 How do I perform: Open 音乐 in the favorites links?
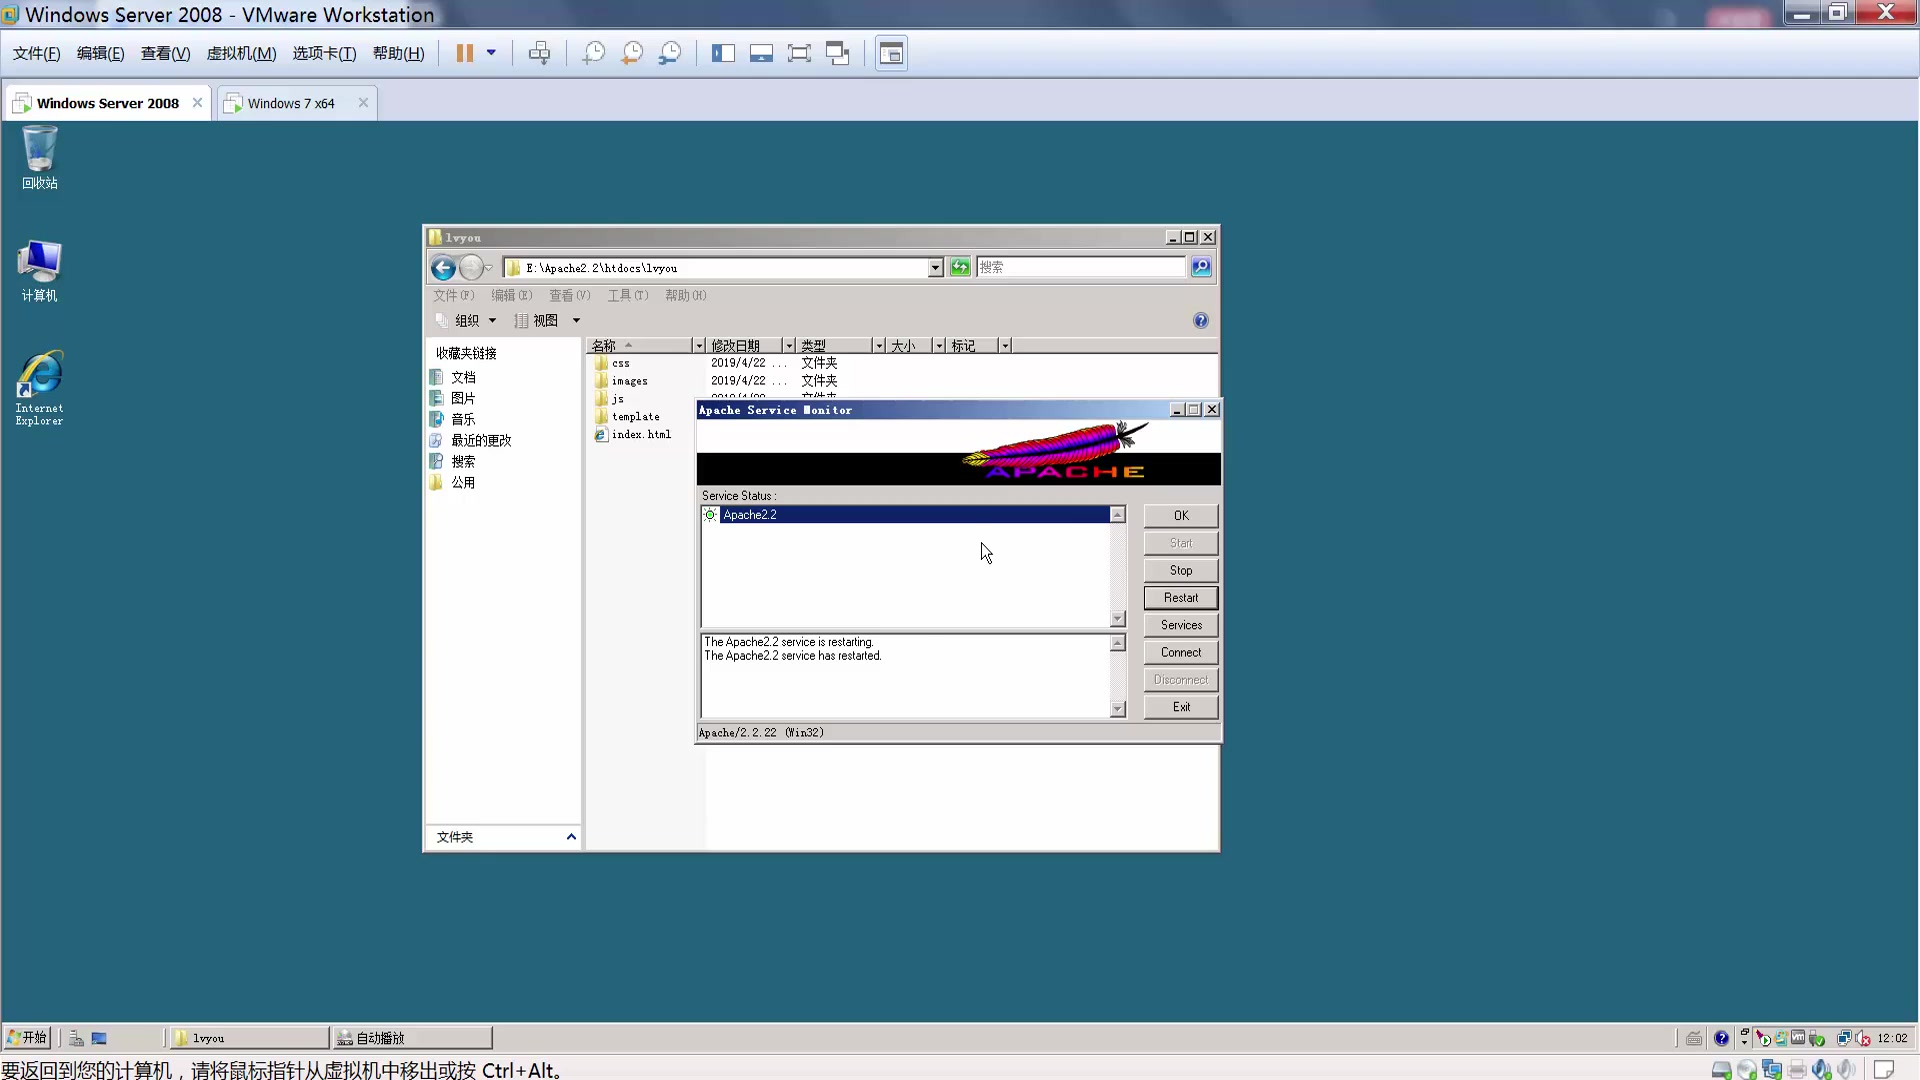463,419
